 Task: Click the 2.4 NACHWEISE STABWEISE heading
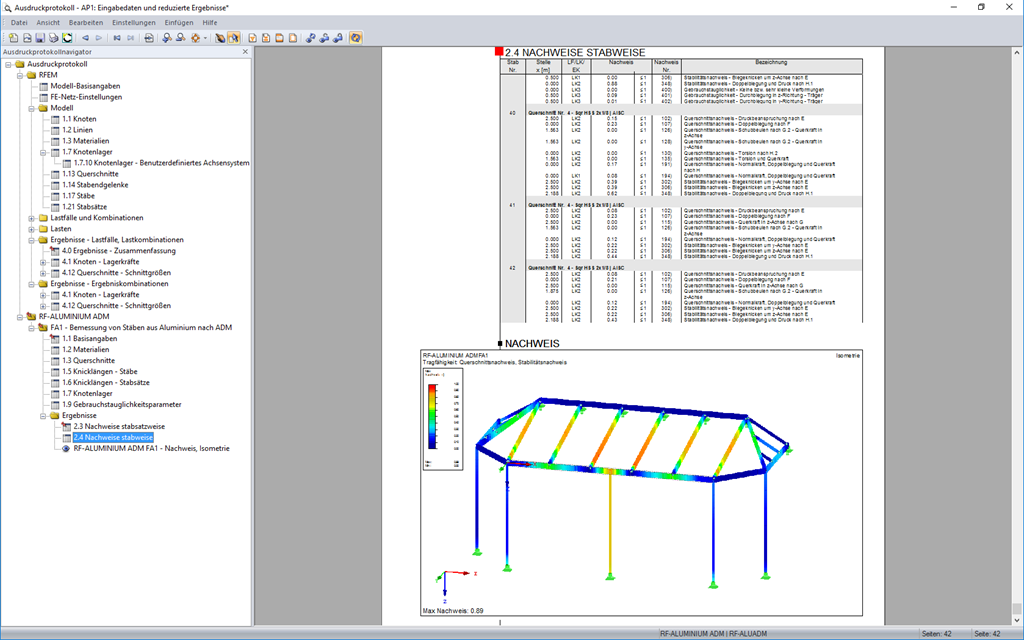[575, 52]
